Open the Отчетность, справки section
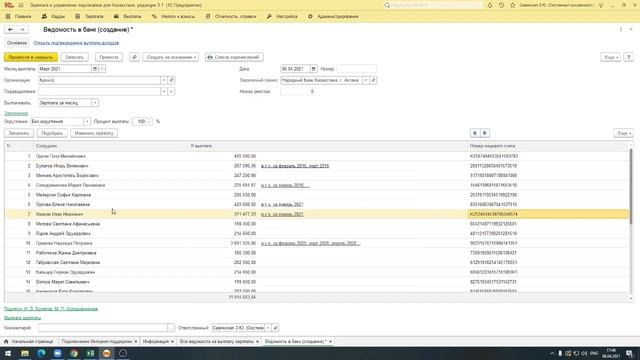Image resolution: width=640 pixels, height=360 pixels. click(231, 16)
